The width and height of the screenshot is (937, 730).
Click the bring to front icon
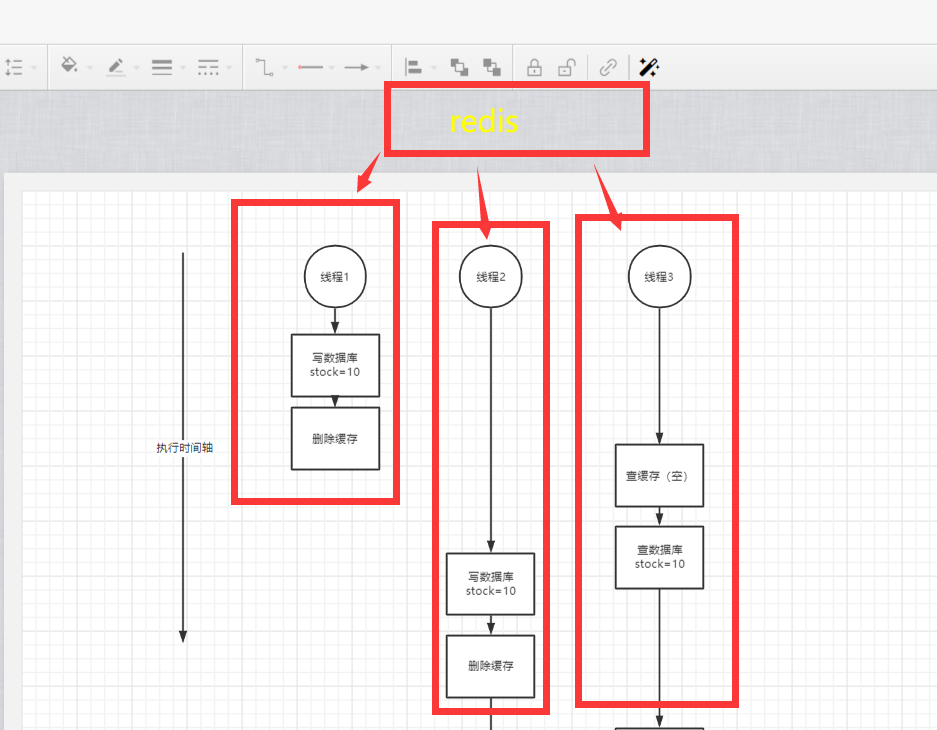pos(459,67)
